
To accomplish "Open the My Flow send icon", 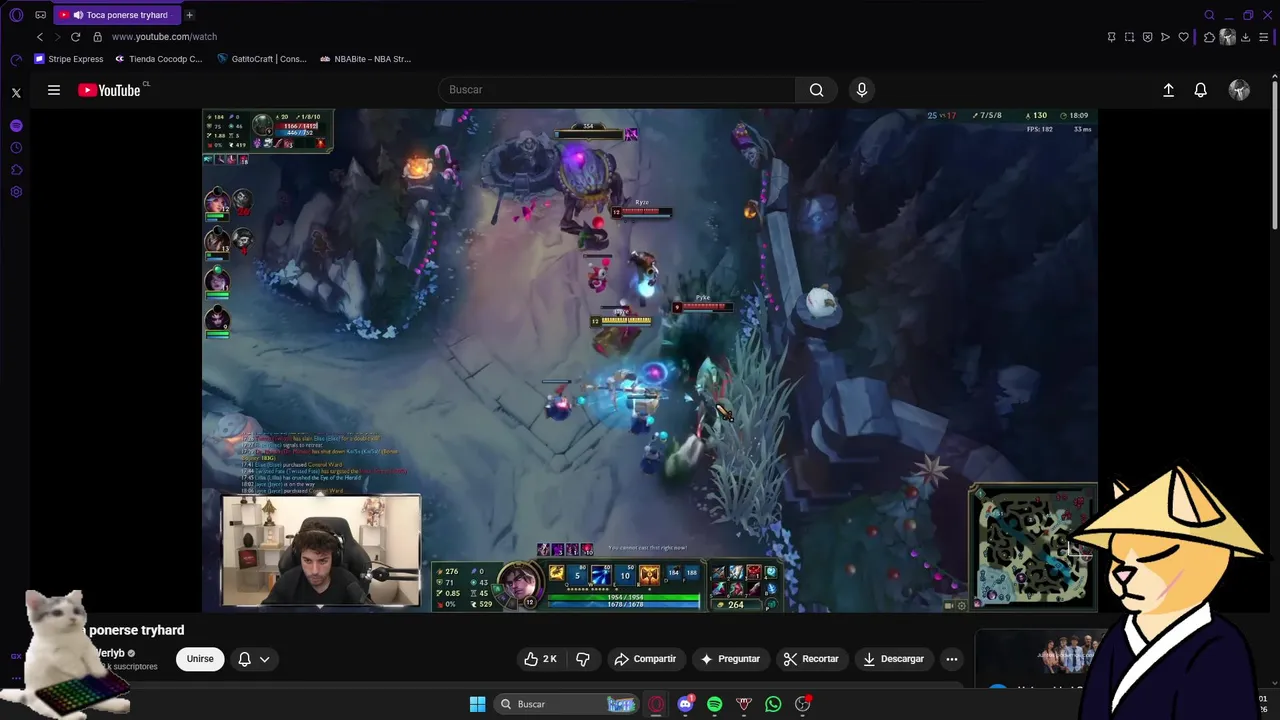I will tap(1165, 37).
